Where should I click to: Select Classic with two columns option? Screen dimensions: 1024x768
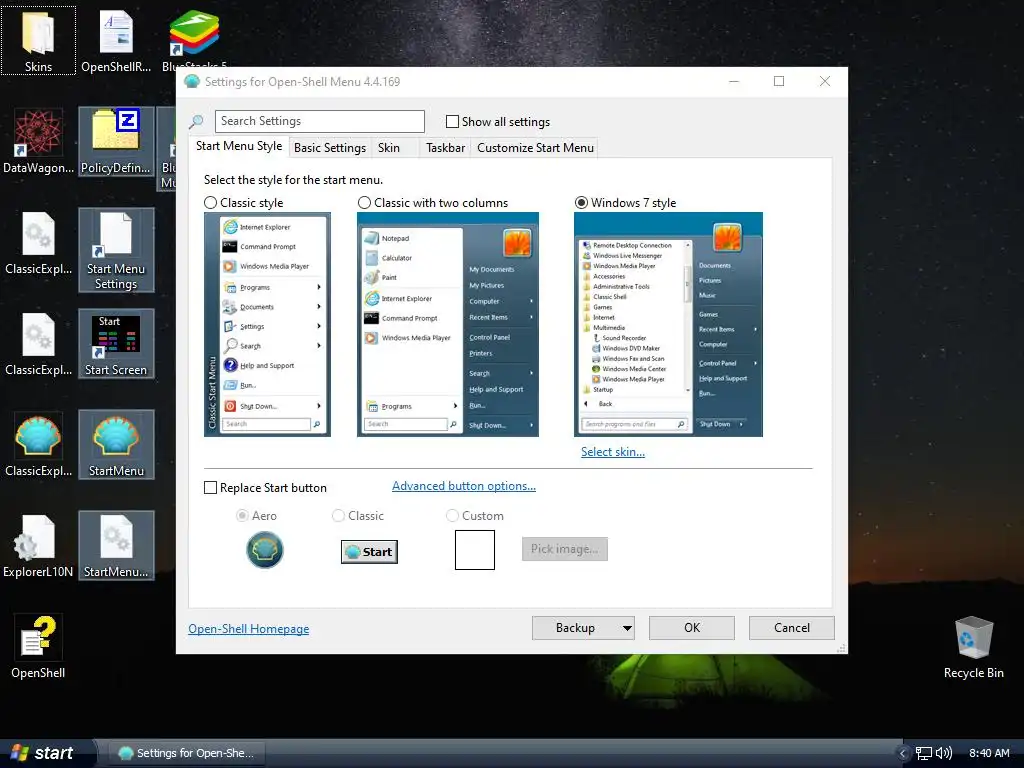click(x=364, y=203)
